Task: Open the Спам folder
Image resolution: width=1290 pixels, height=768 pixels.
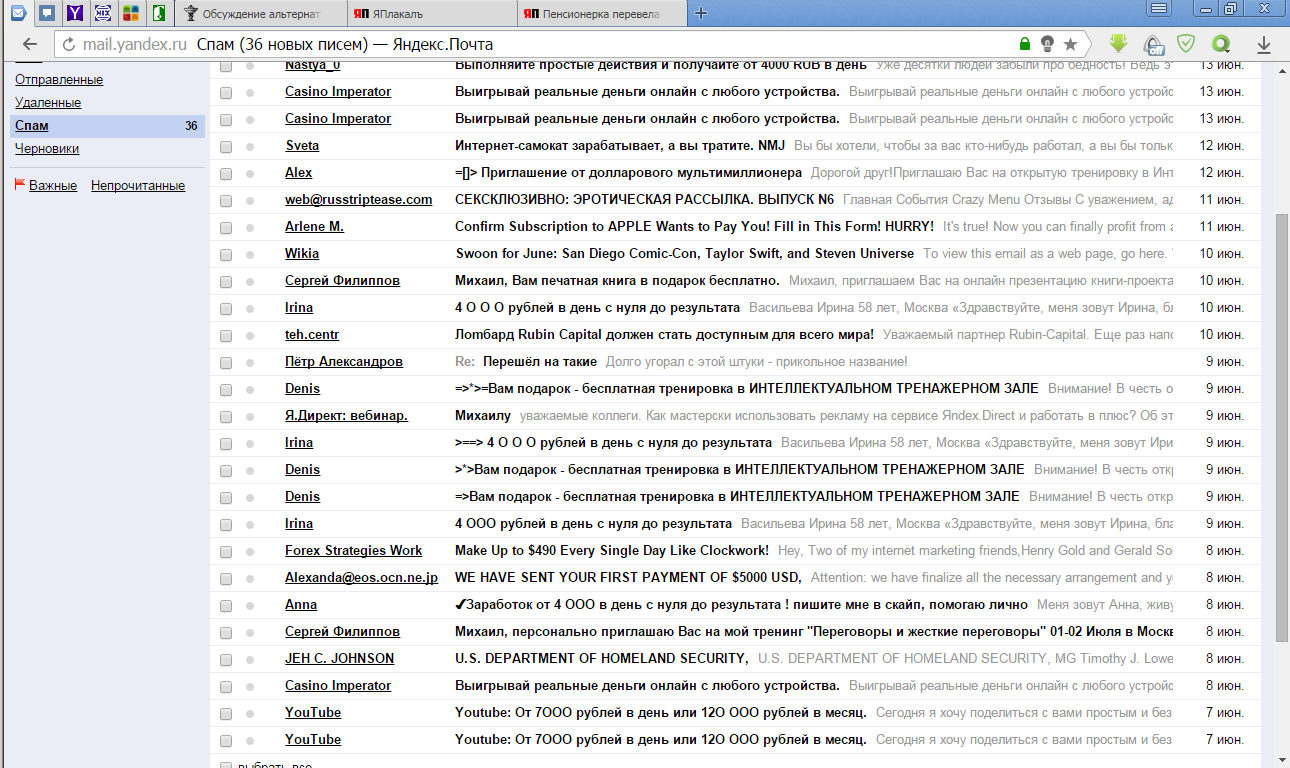Action: 32,126
